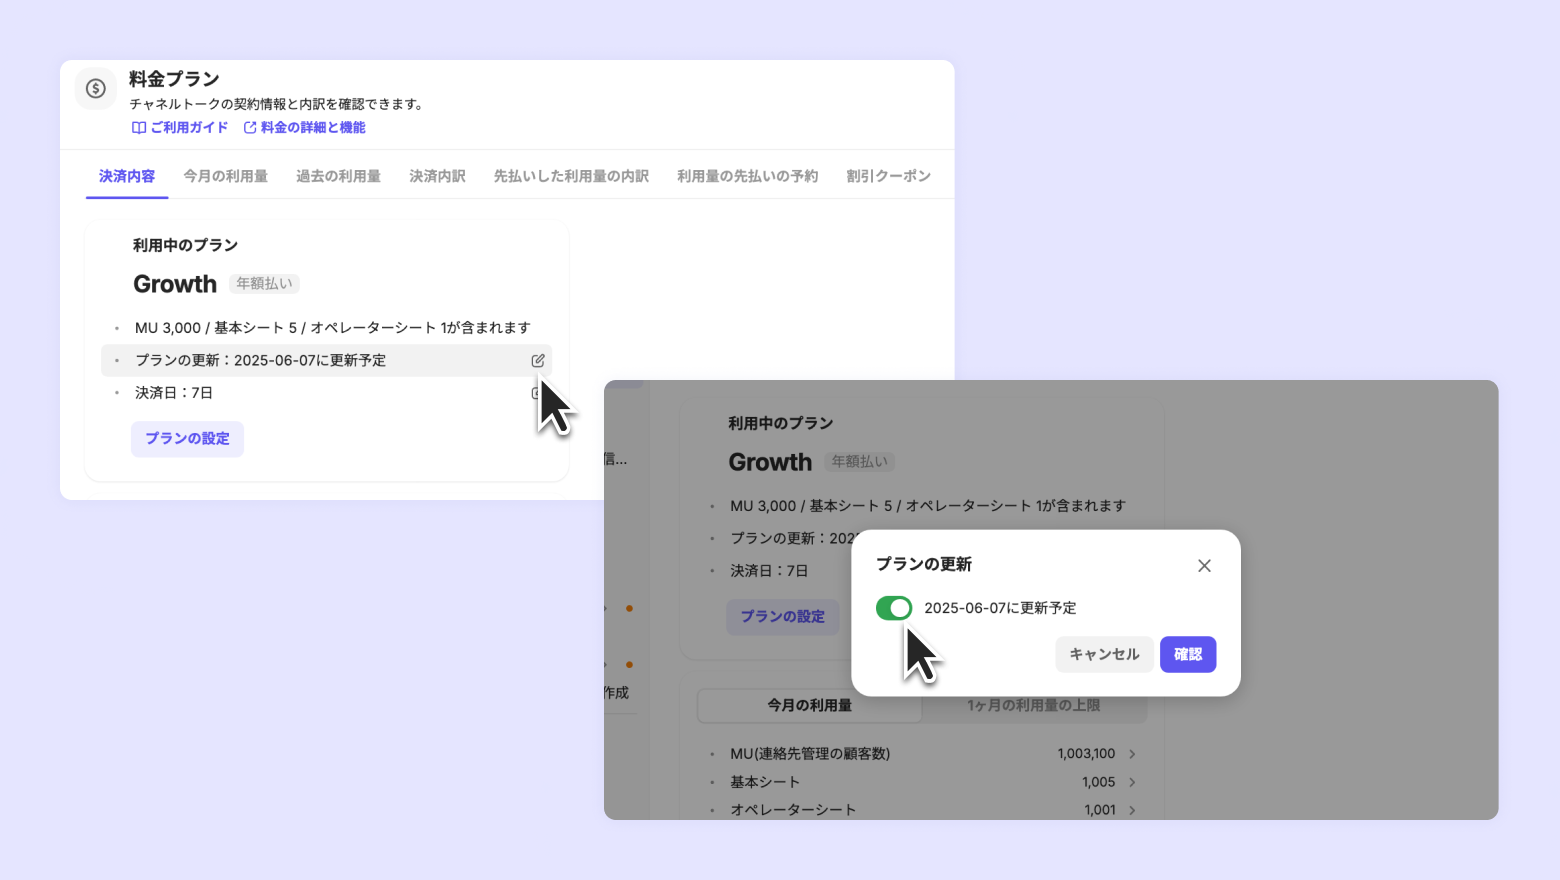Switch to the 過去の利用量 tab
1560x880 pixels.
pyautogui.click(x=339, y=176)
